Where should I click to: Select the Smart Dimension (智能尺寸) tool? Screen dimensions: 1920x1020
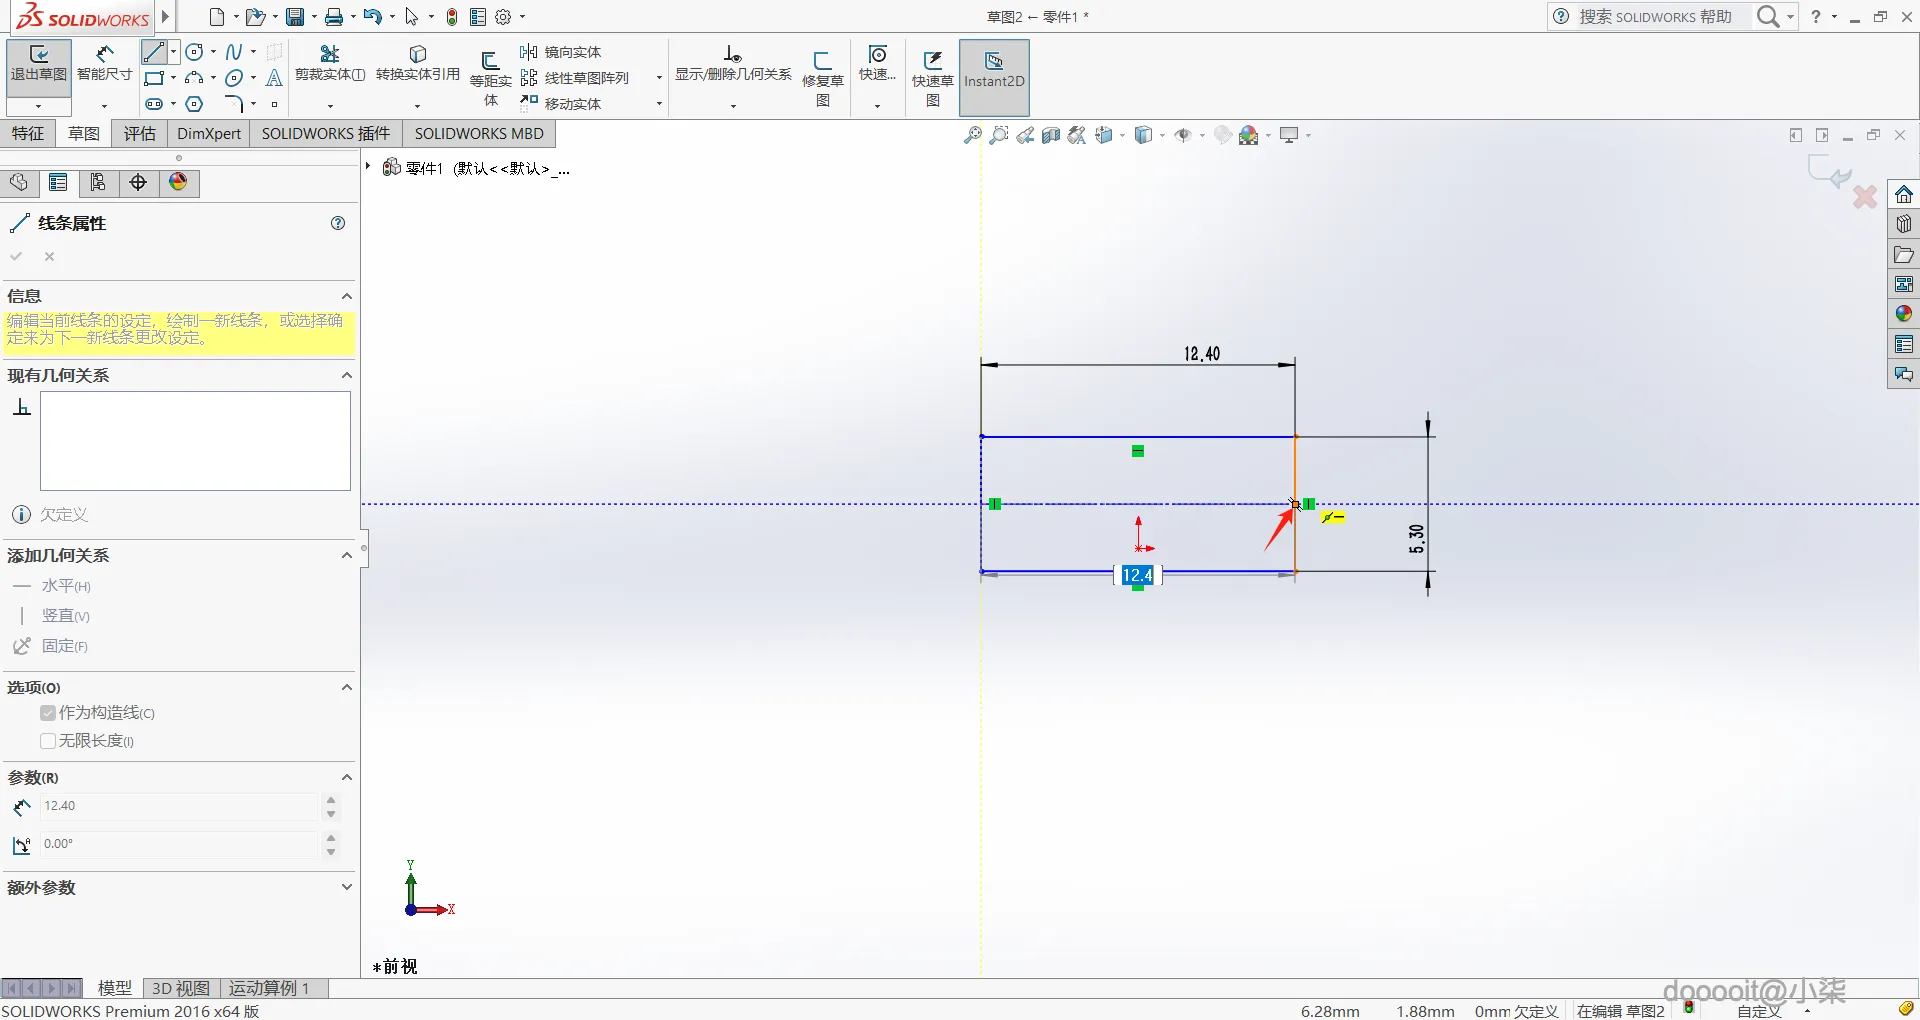(x=104, y=64)
